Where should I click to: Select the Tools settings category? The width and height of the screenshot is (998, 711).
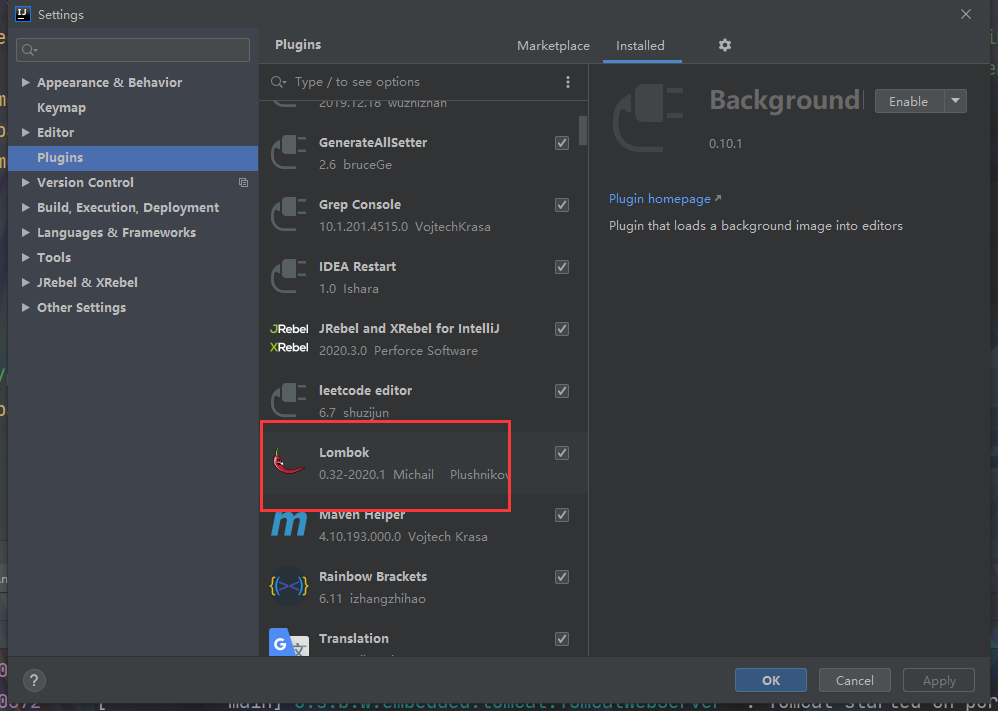[54, 258]
